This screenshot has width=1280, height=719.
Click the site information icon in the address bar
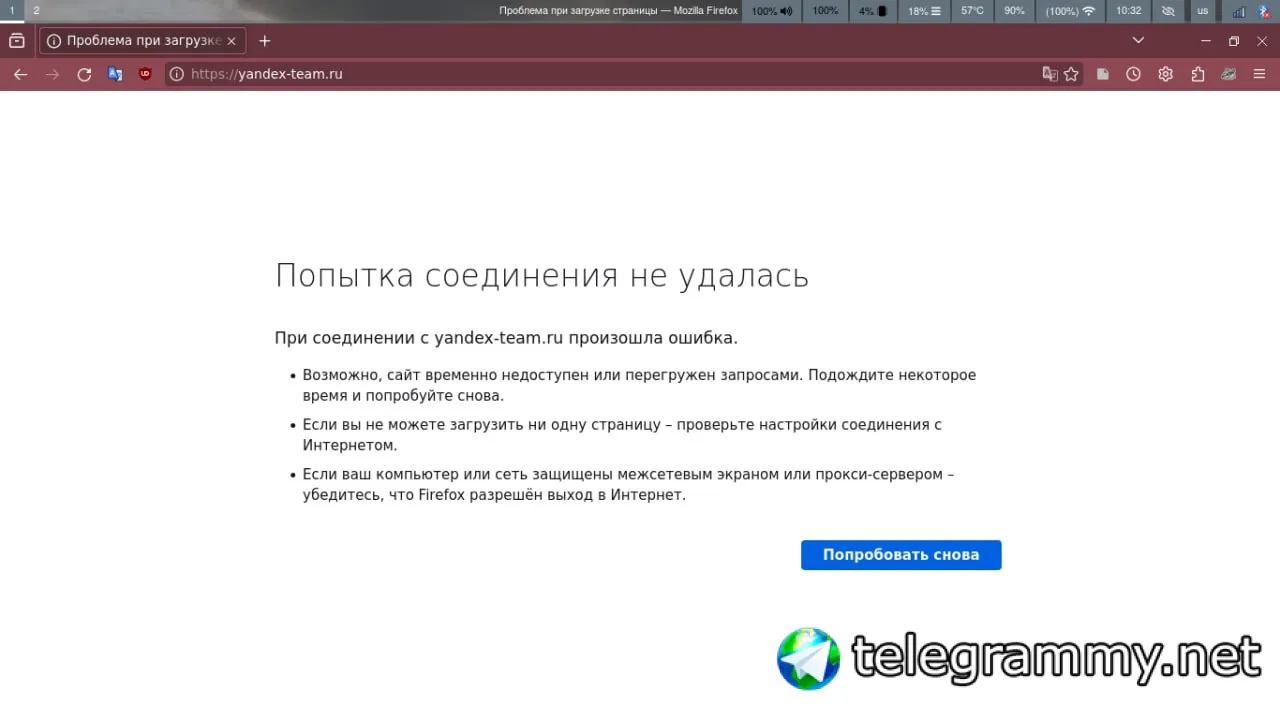click(177, 74)
